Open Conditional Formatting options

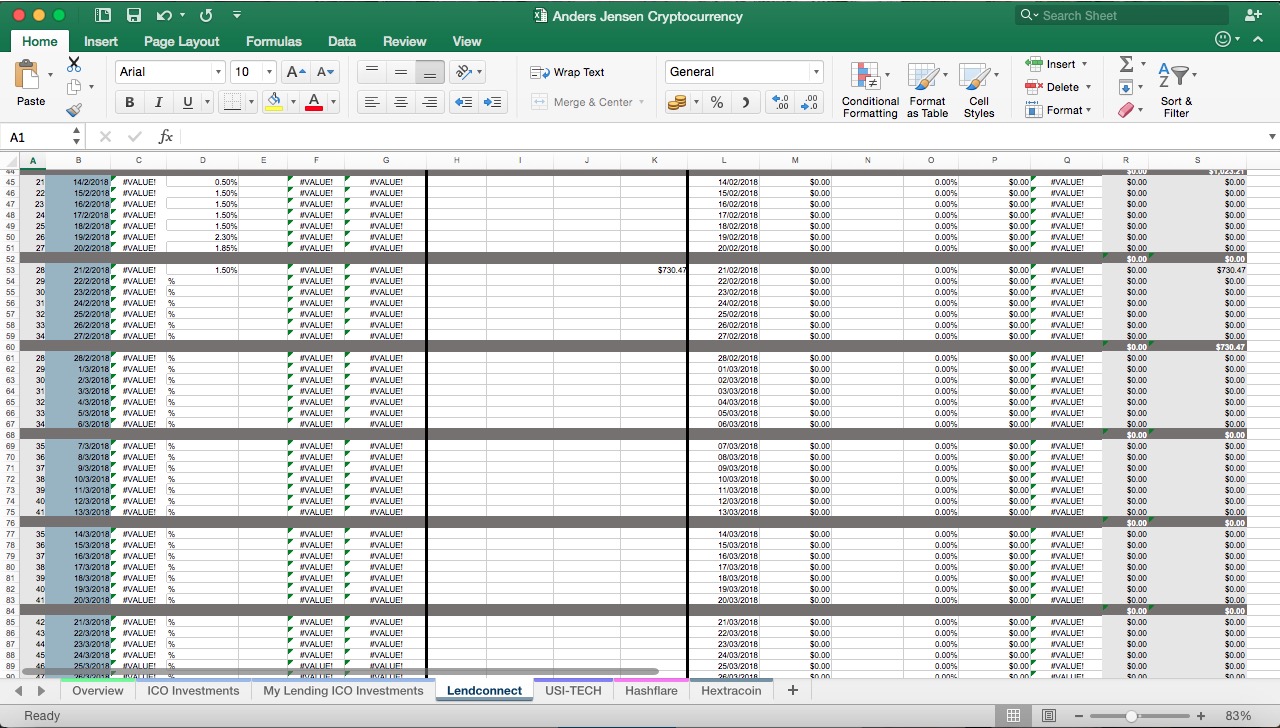(x=869, y=90)
